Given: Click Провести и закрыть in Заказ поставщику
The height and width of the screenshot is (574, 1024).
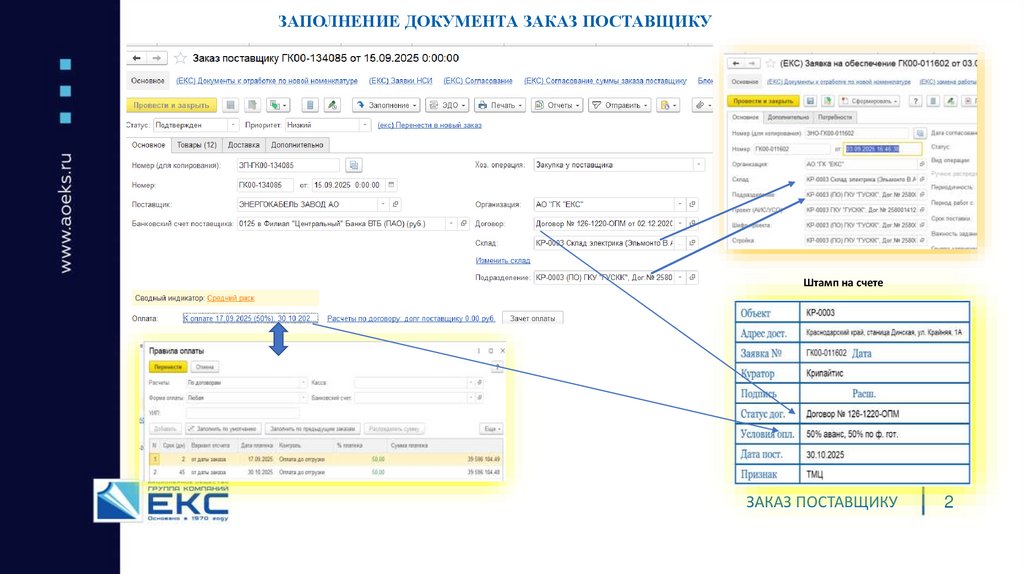Looking at the screenshot, I should coord(171,105).
